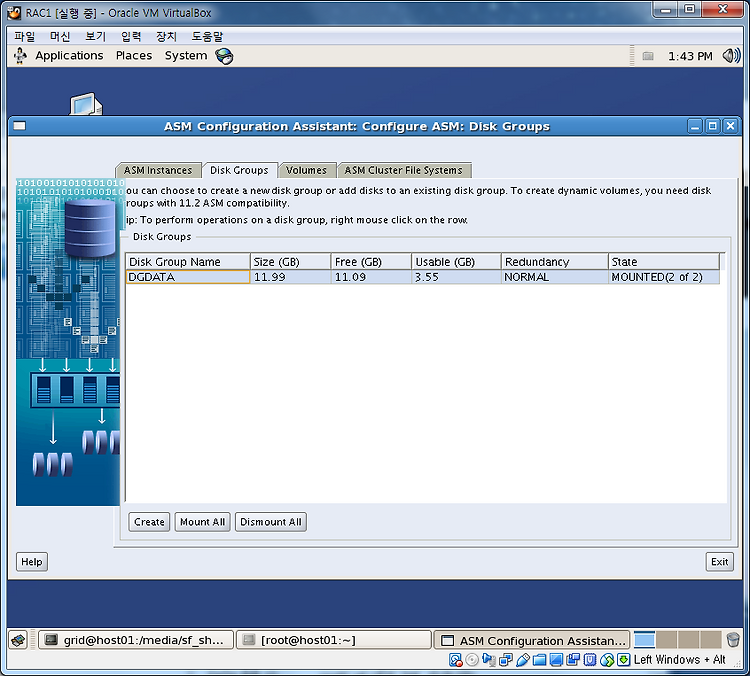Click the Exit button
750x676 pixels.
719,562
